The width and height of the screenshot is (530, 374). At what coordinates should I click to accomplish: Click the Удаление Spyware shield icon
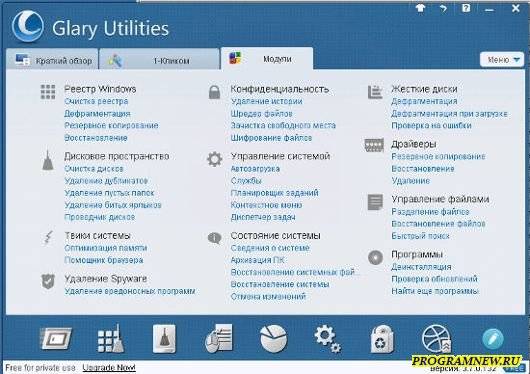click(x=48, y=281)
